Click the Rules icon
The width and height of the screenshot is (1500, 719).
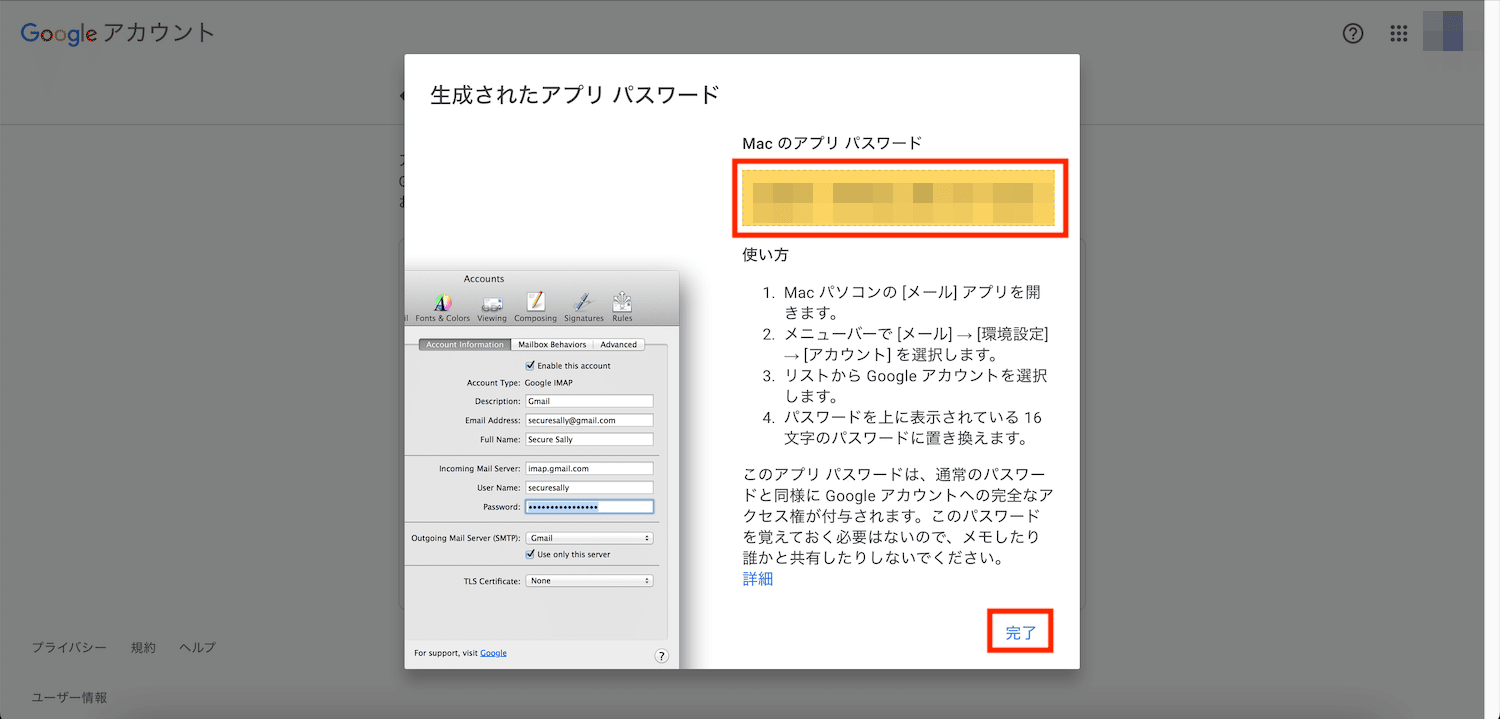coord(622,302)
